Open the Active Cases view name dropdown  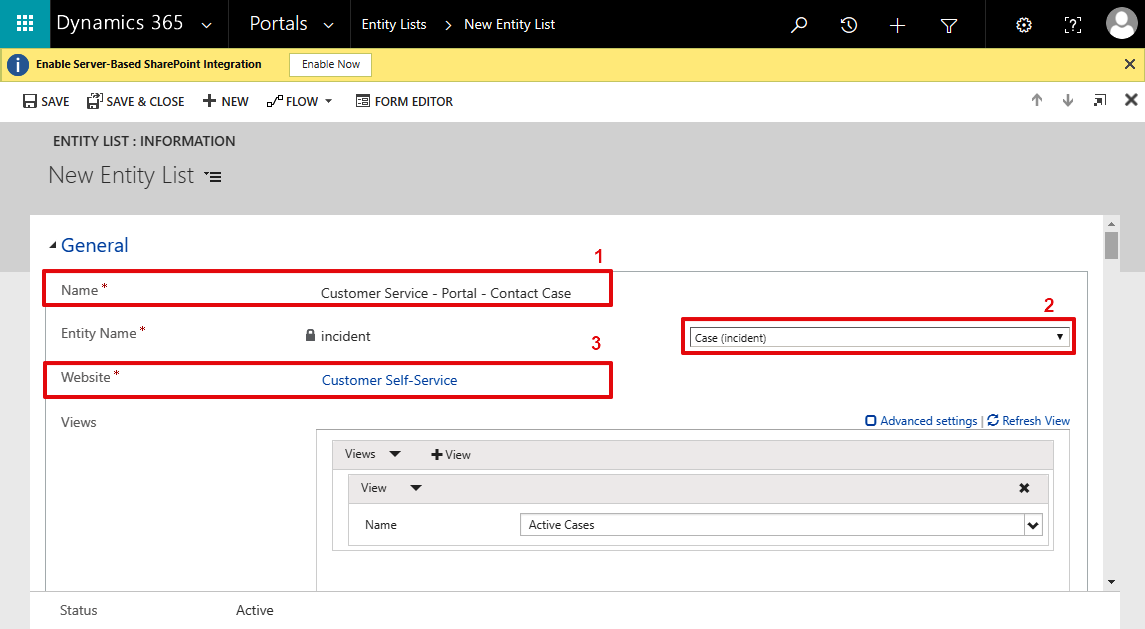coord(1033,525)
